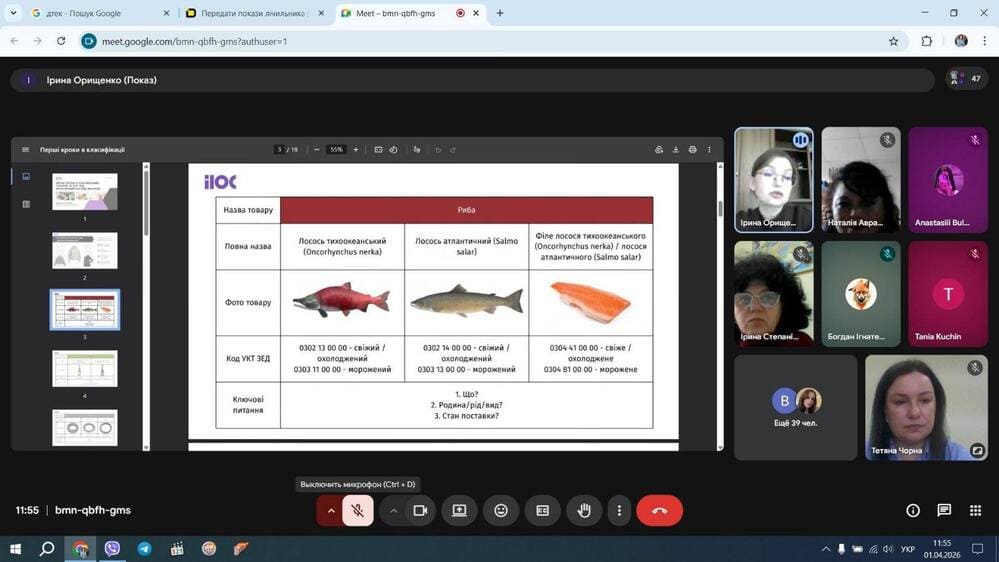999x562 pixels.
Task: Open the emoji reactions panel
Action: coord(501,510)
